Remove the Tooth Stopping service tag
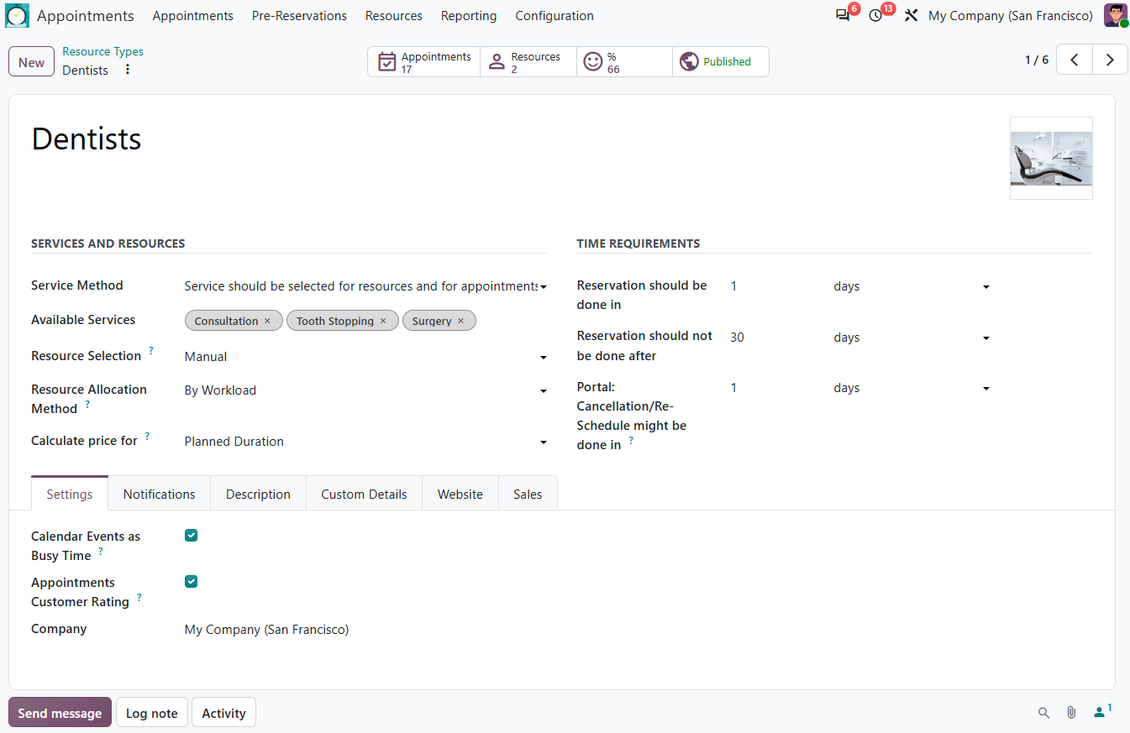Image resolution: width=1130 pixels, height=733 pixels. tap(383, 321)
